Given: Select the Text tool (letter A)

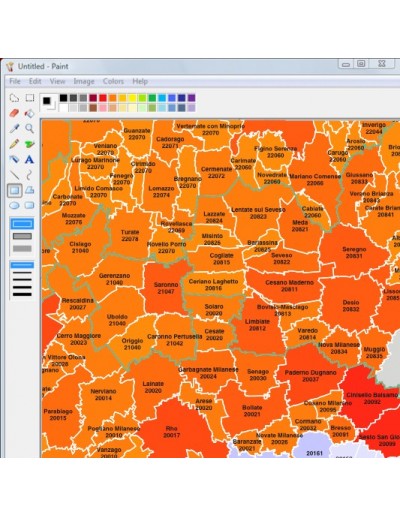Looking at the screenshot, I should [x=29, y=159].
